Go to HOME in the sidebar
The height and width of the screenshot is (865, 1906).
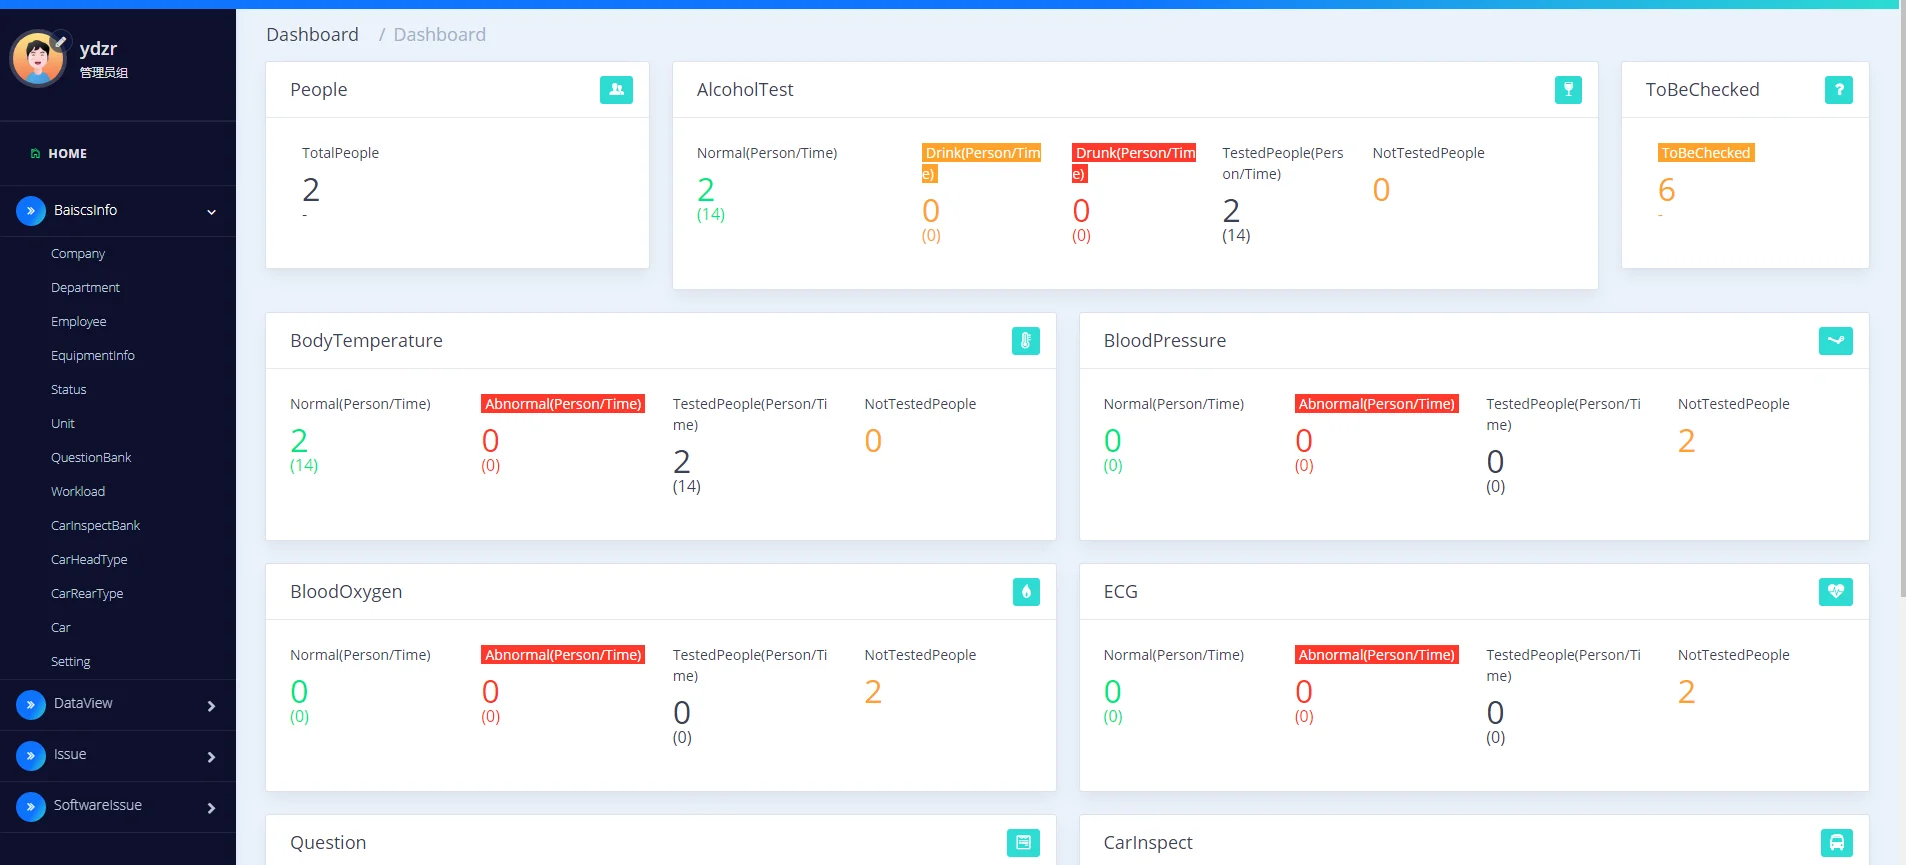coord(67,154)
